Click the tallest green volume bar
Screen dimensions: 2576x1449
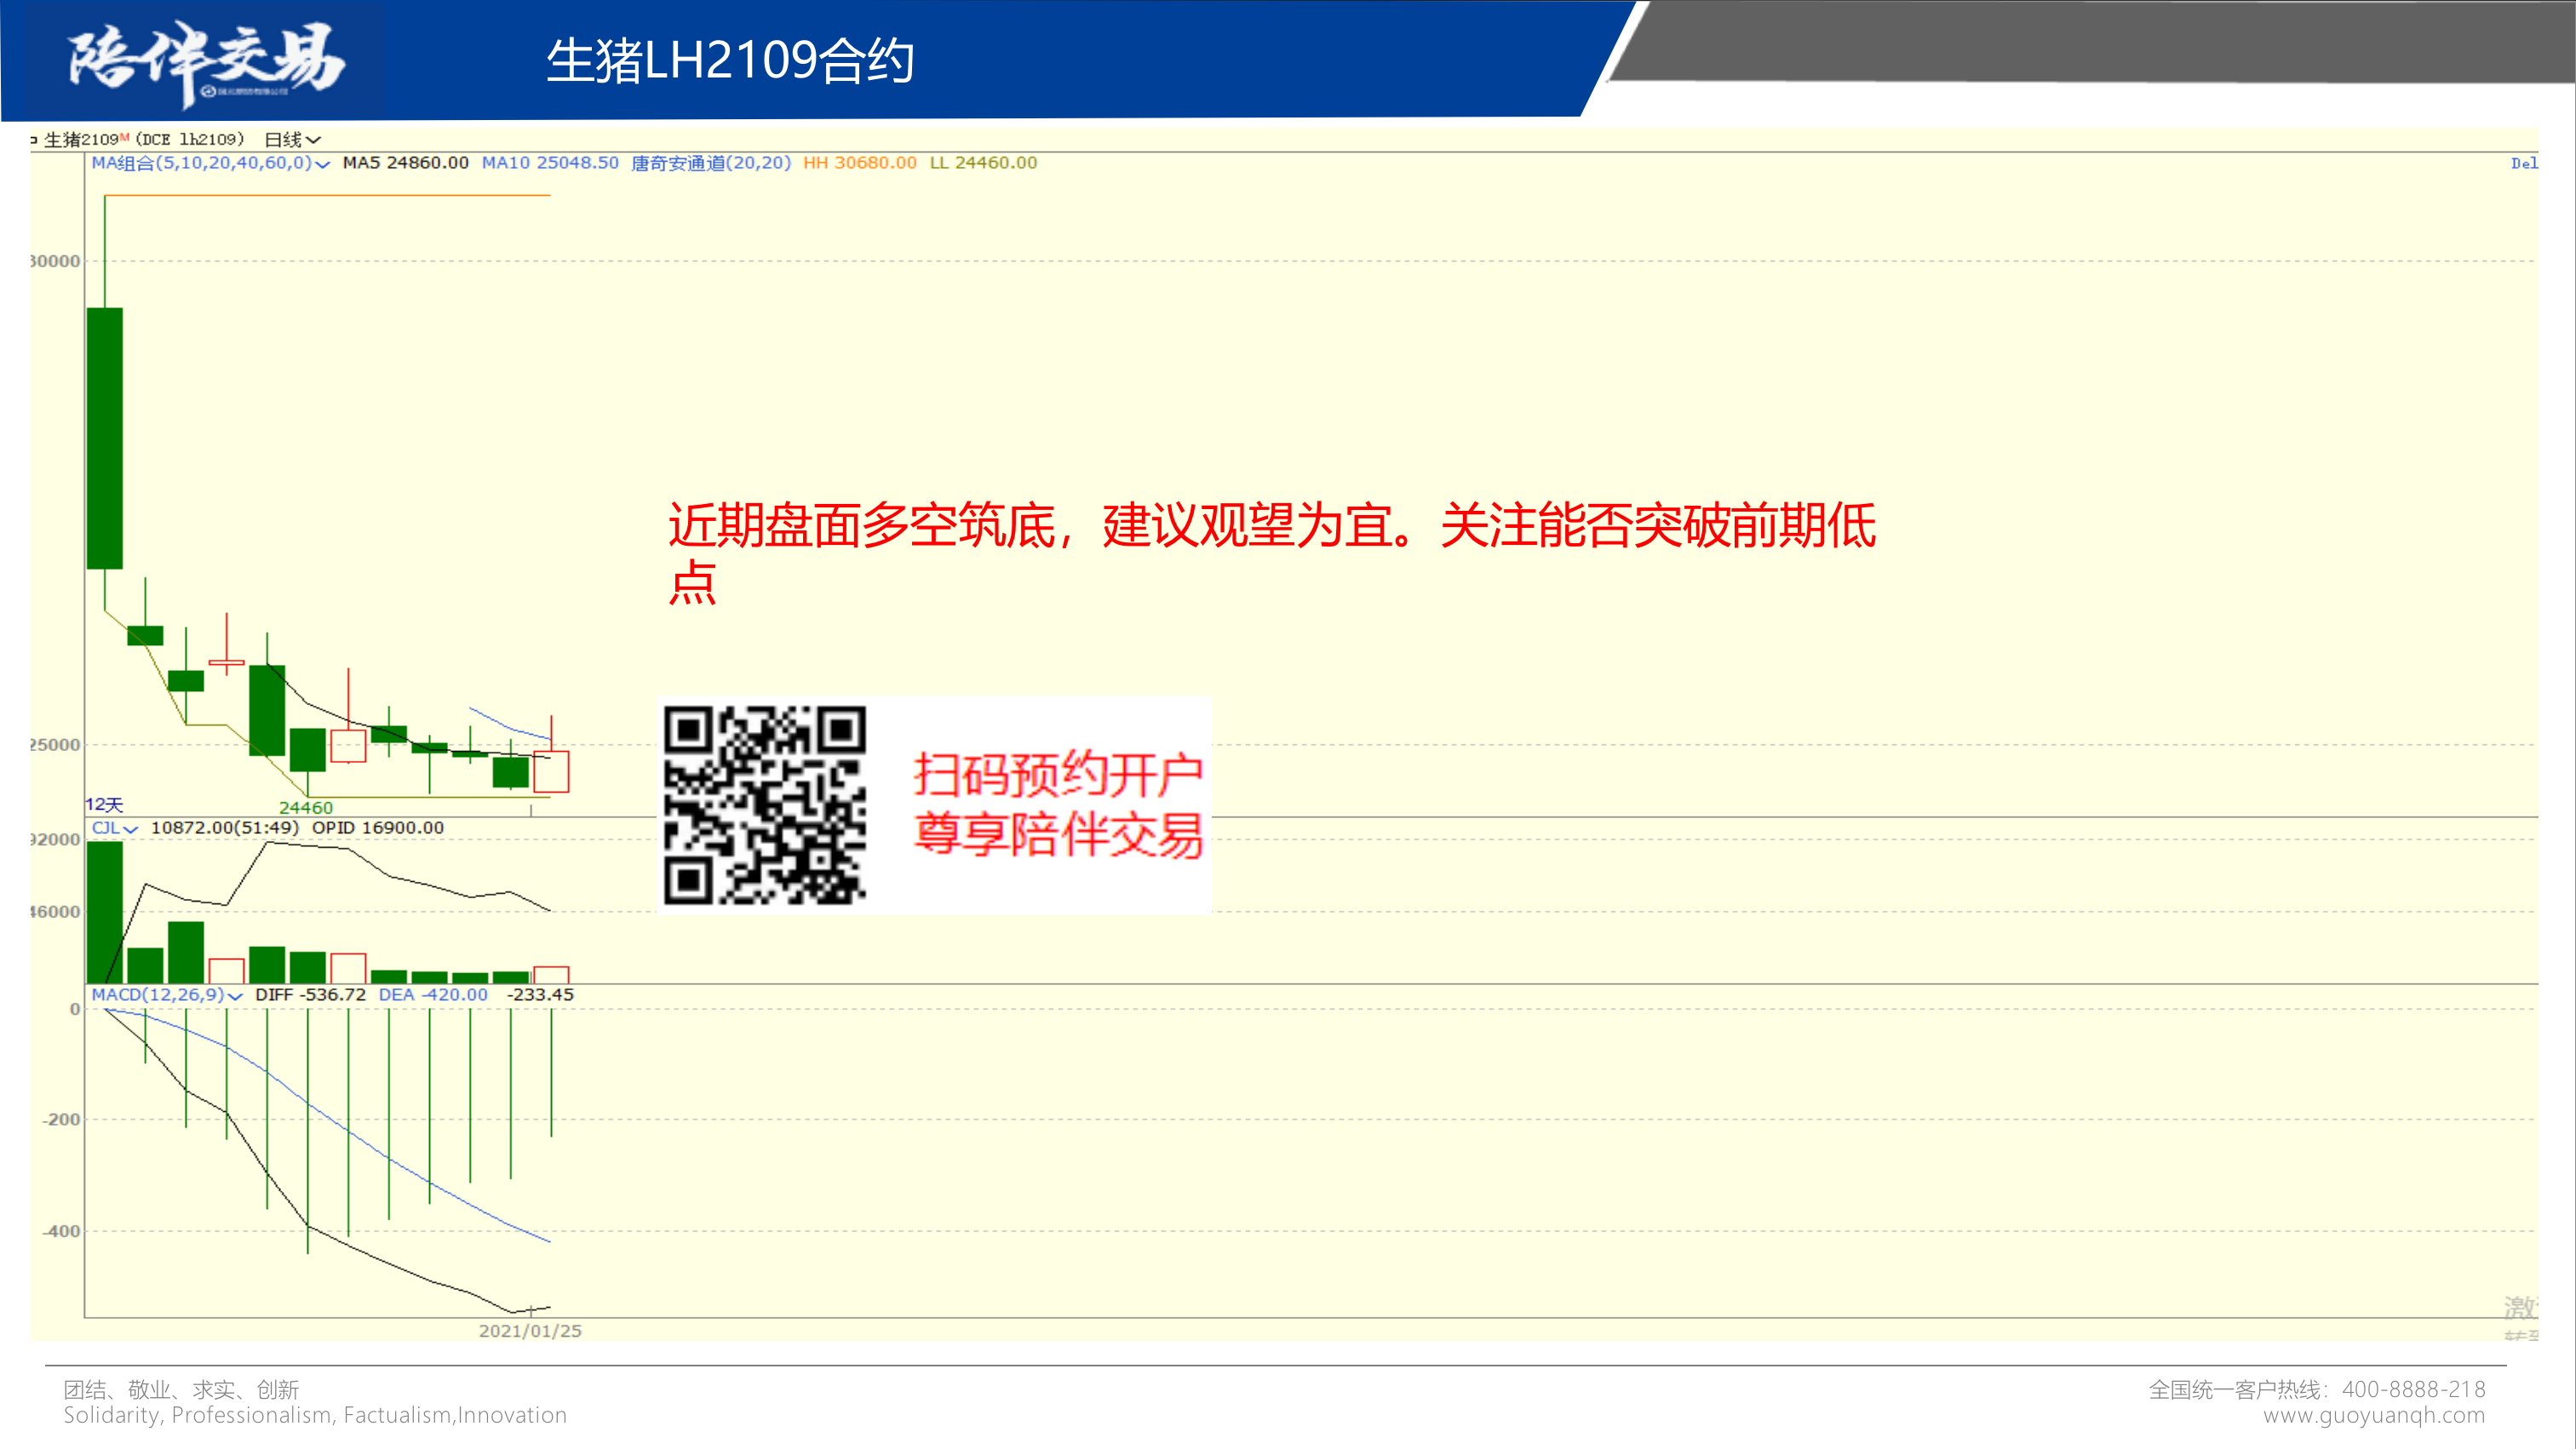pyautogui.click(x=105, y=911)
